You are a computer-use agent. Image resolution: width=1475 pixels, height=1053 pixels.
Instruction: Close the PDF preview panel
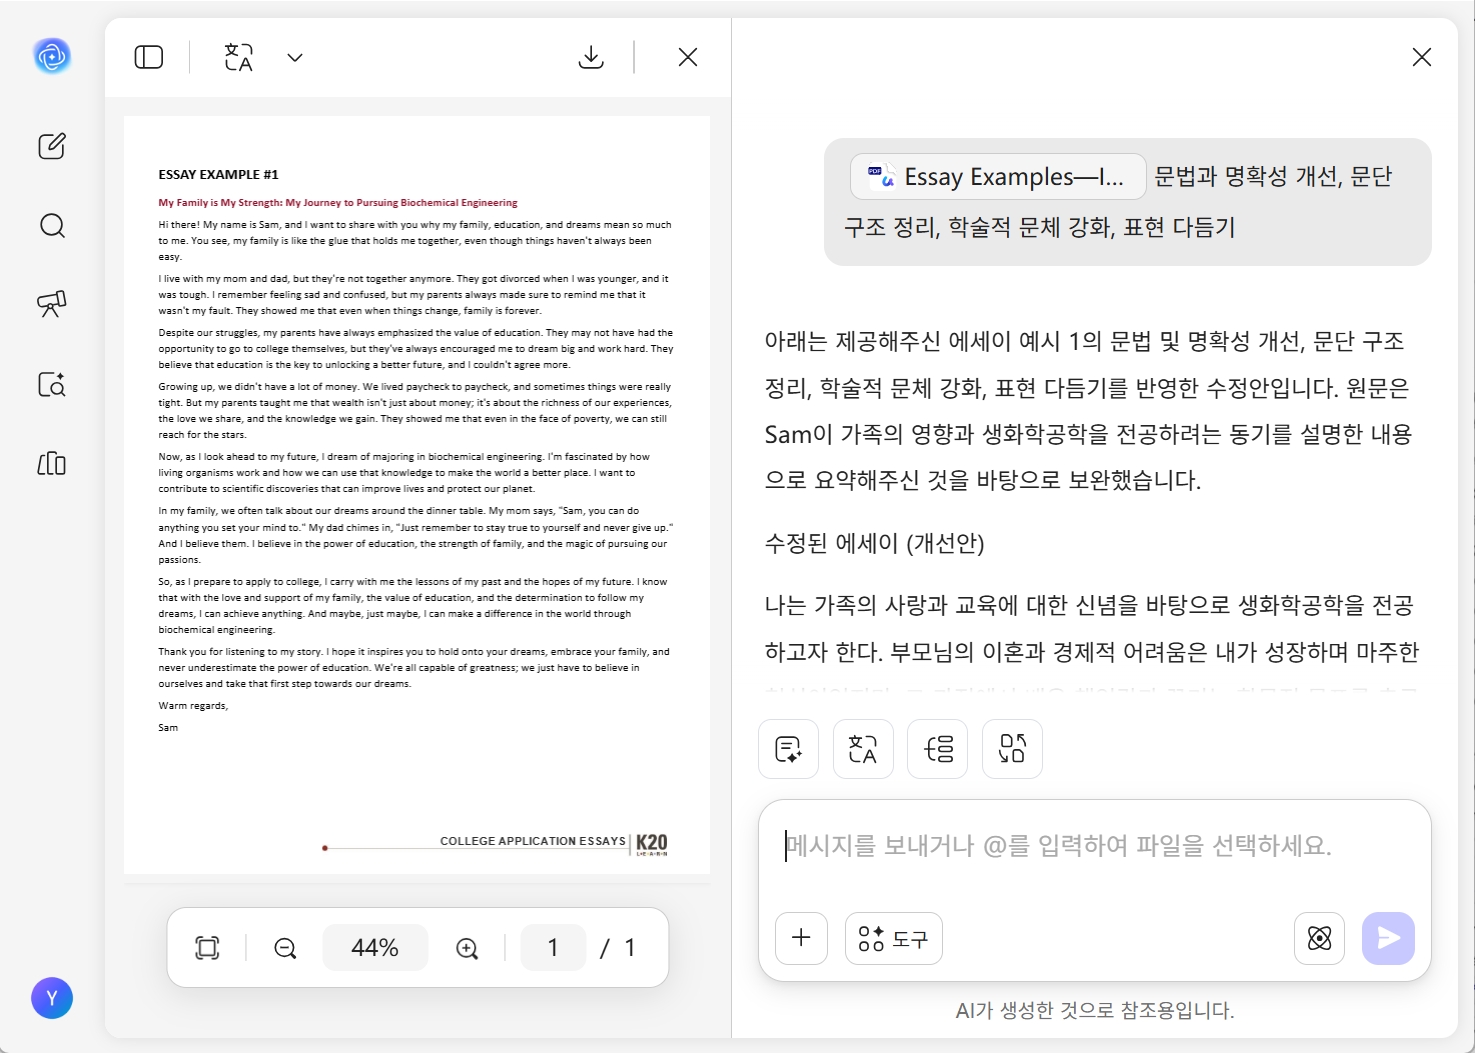point(688,57)
